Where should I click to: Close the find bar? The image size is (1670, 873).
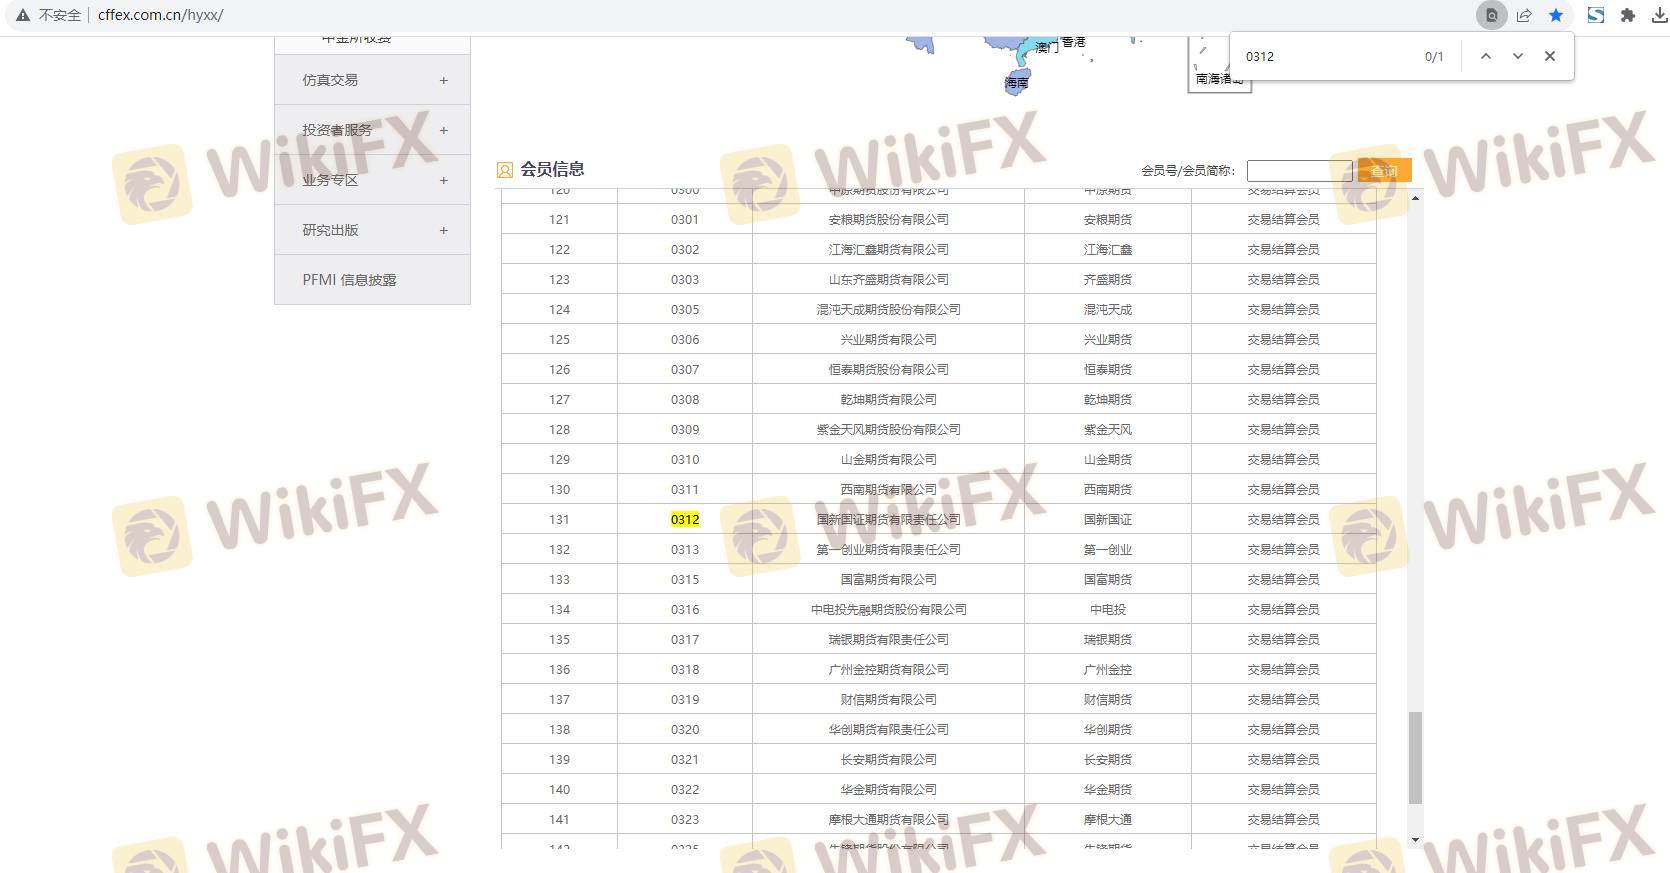1550,56
